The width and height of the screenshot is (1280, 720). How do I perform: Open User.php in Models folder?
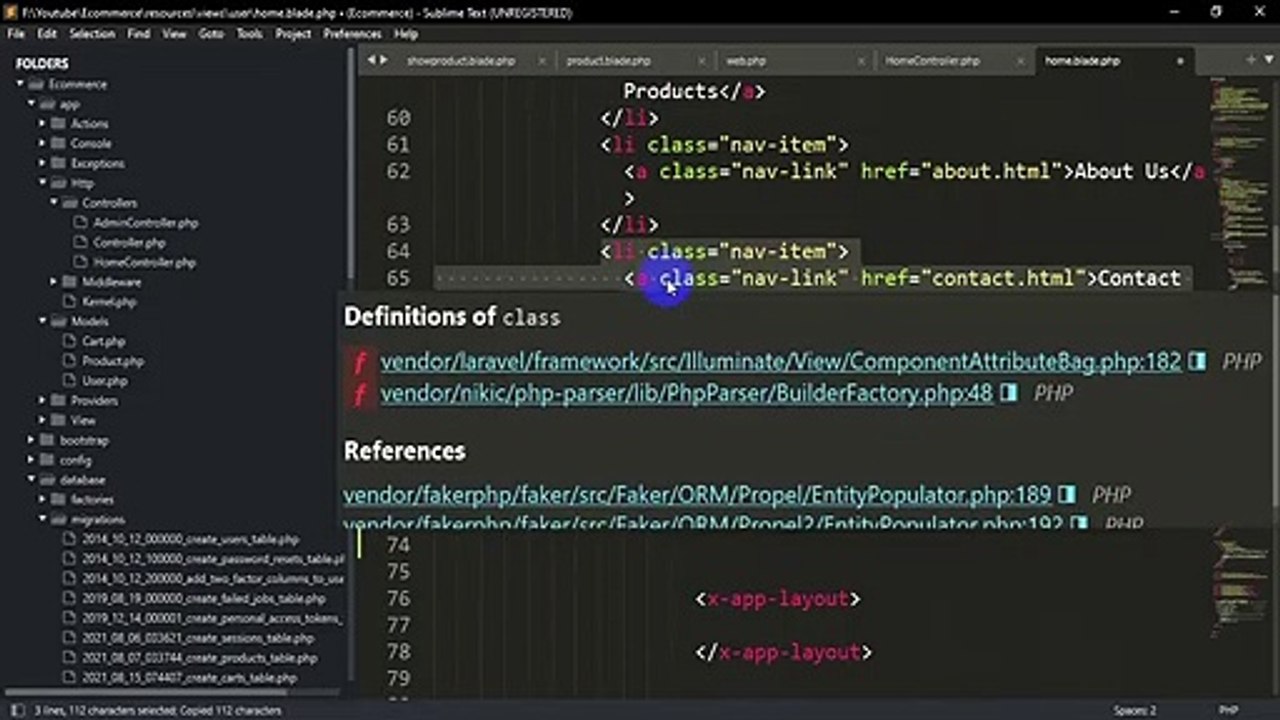(x=104, y=381)
